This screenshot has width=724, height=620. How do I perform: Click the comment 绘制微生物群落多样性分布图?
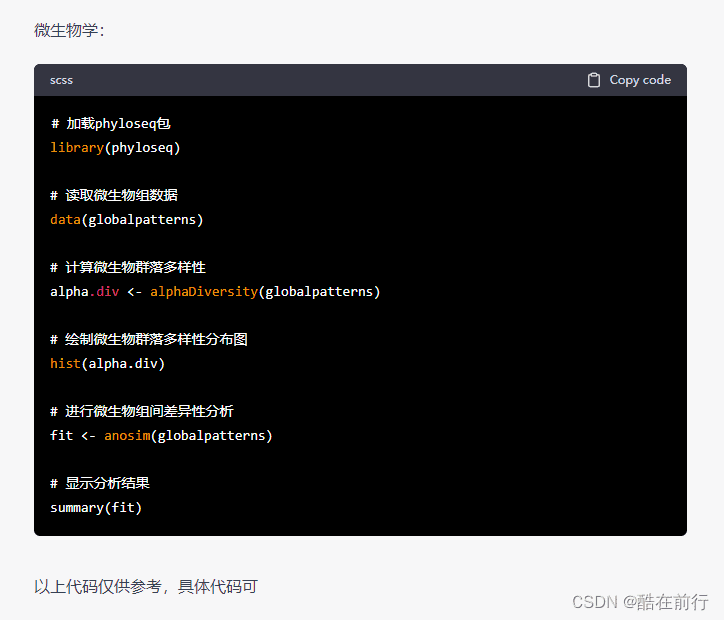(x=149, y=339)
